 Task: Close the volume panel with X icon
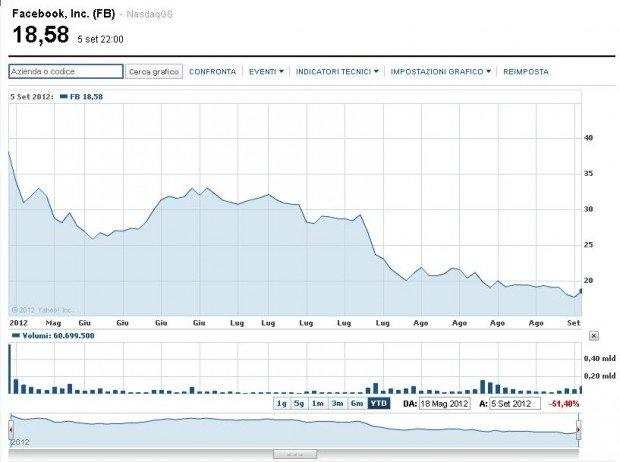tap(594, 336)
